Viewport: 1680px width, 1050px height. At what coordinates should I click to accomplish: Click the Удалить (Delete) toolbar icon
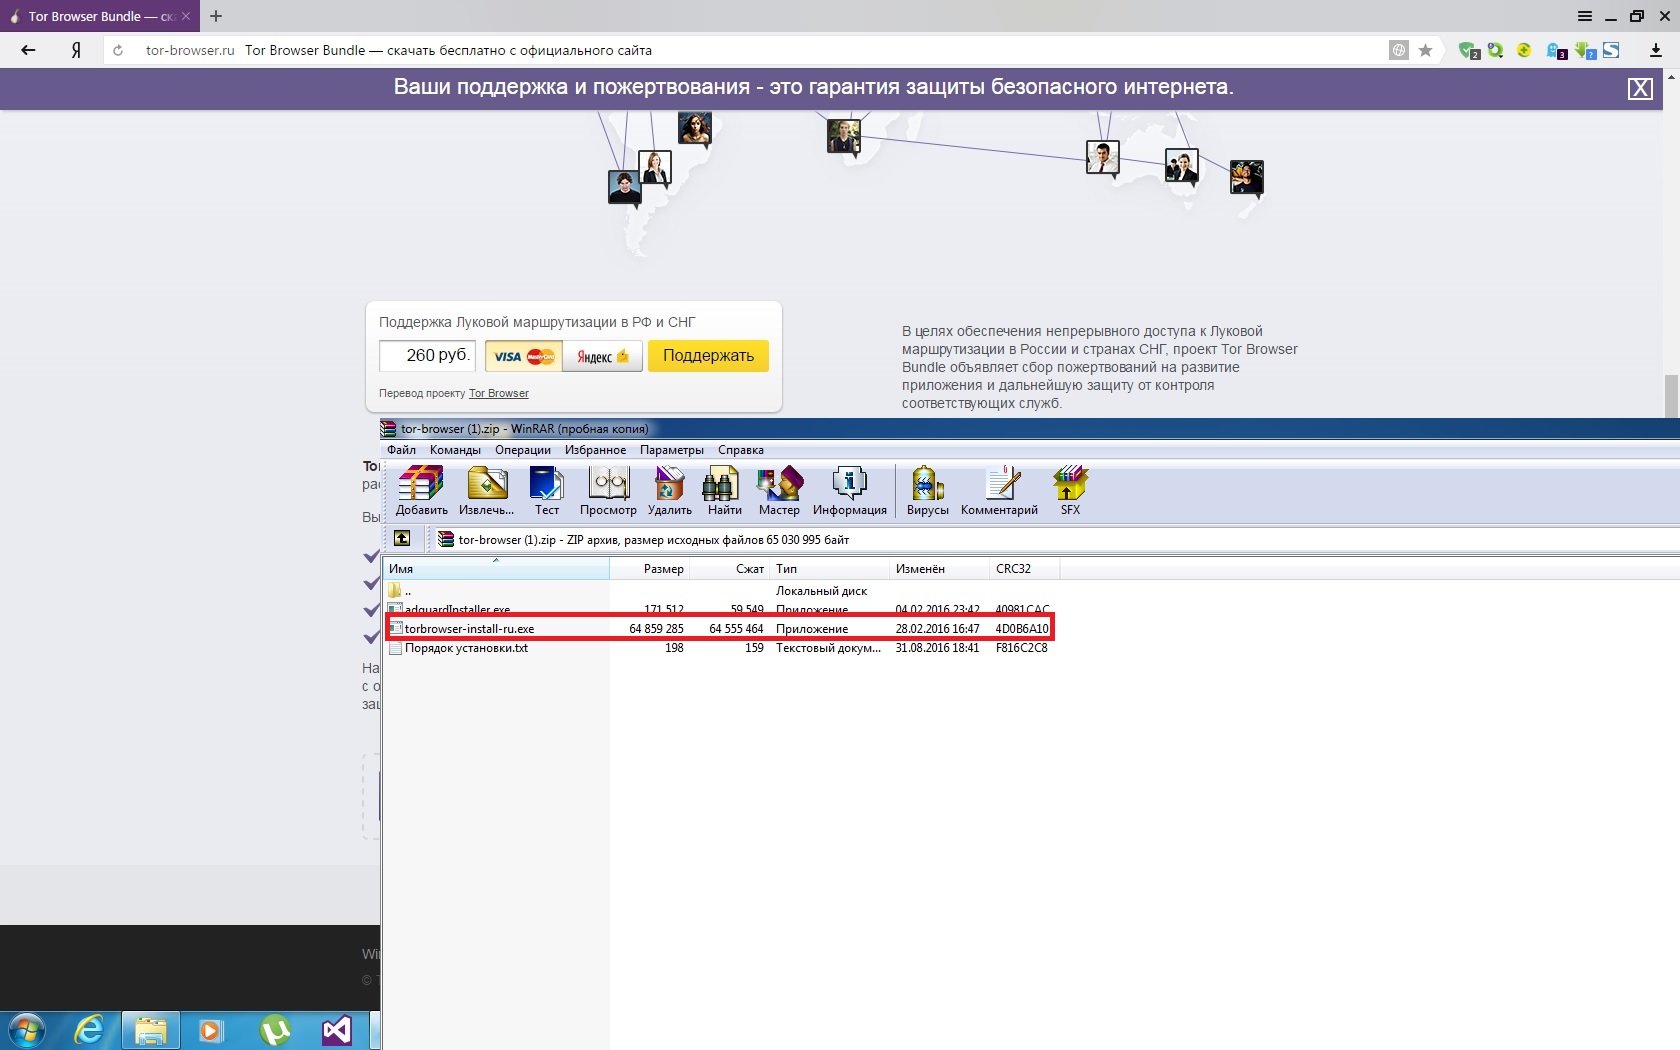click(669, 491)
